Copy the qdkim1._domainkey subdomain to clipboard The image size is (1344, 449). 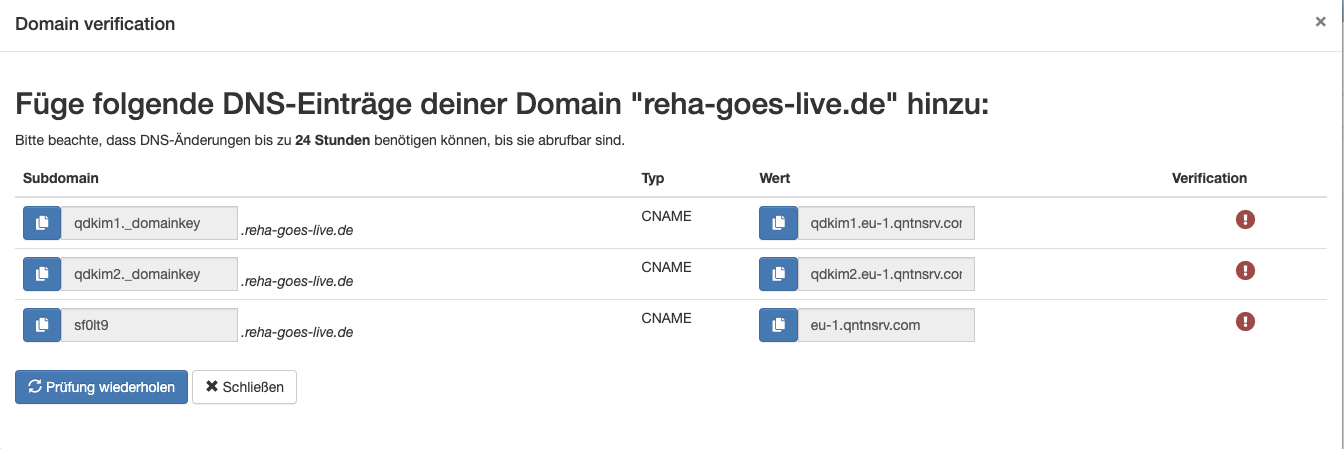42,224
